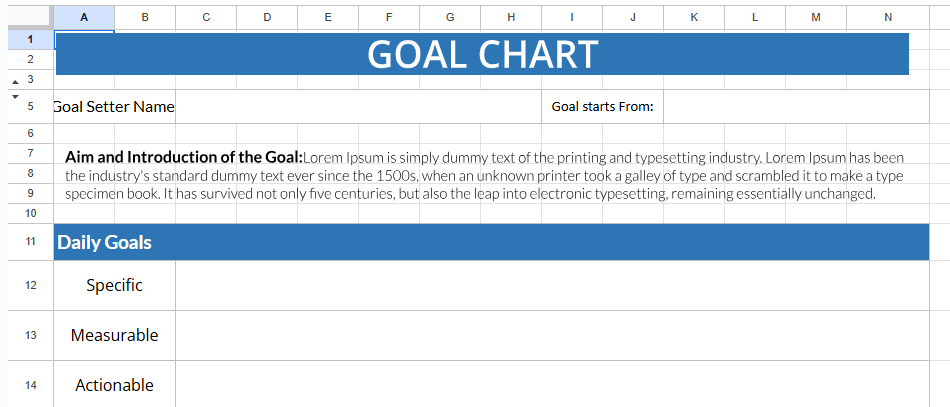The image size is (950, 407).
Task: Click column N header
Action: point(888,17)
